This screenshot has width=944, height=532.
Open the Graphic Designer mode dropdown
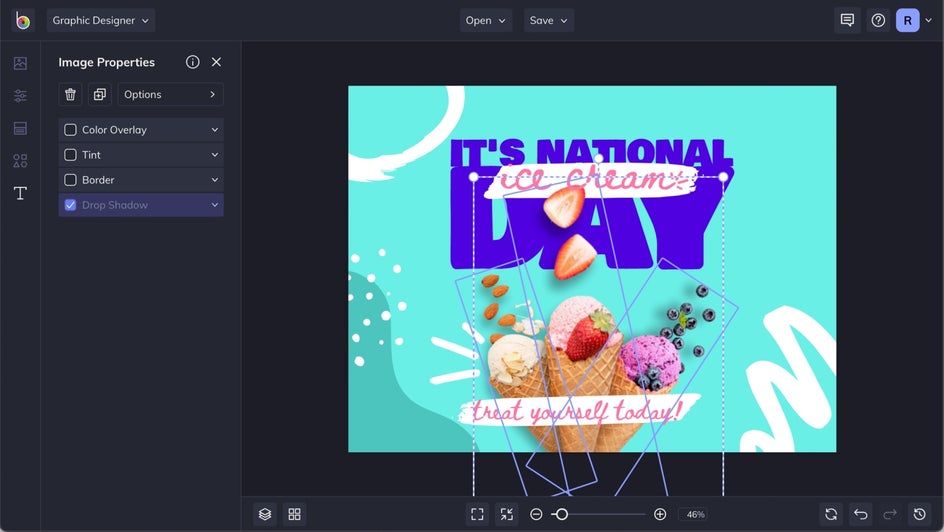[101, 20]
